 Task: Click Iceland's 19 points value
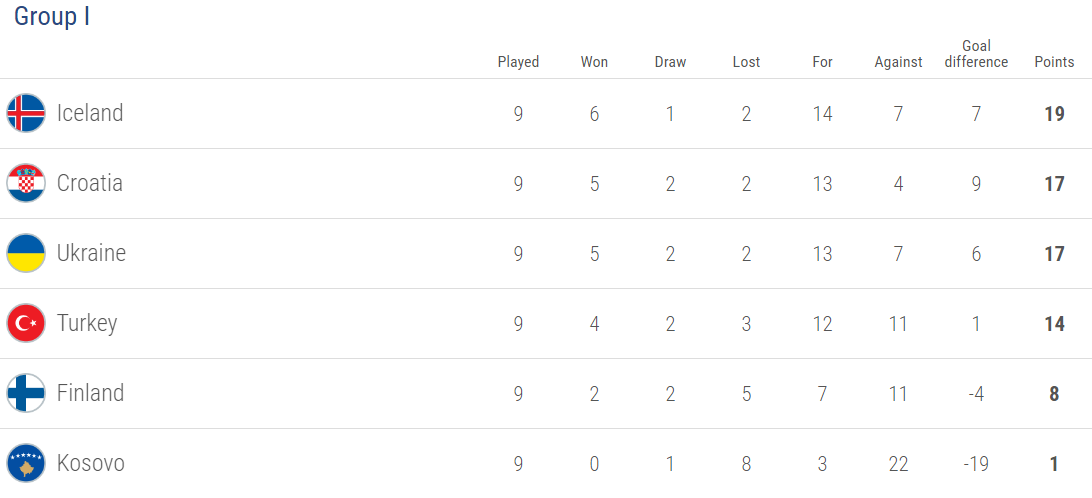point(1054,114)
